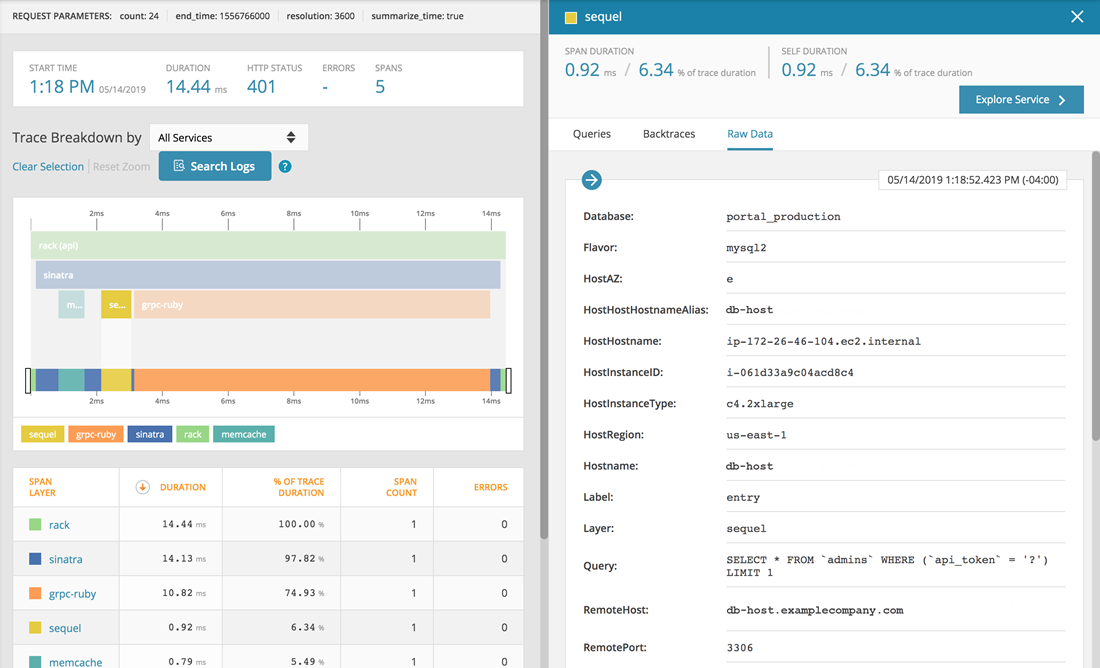Switch to the Queries tab
Screen dimensions: 1100x668
coord(592,134)
